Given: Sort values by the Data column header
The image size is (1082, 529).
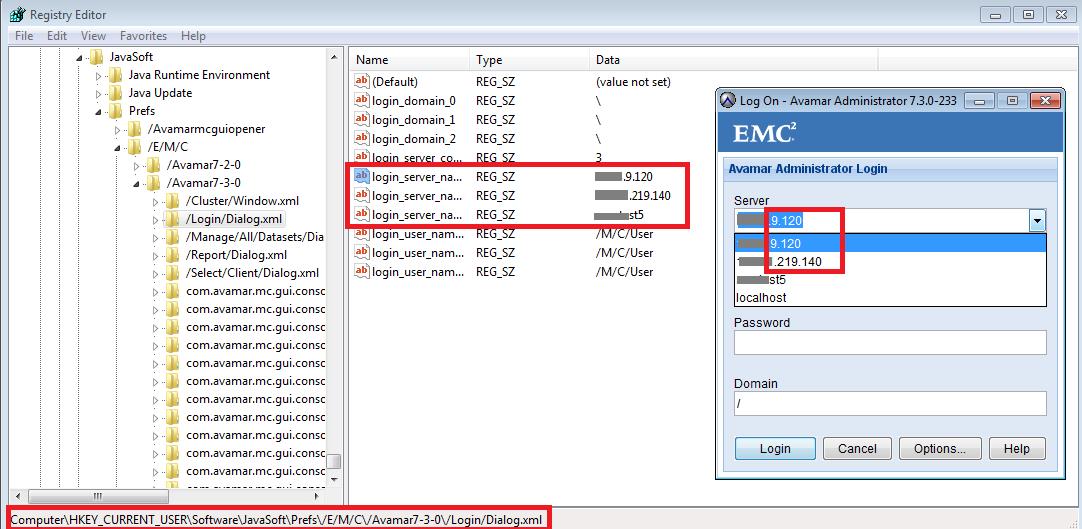Looking at the screenshot, I should [x=734, y=60].
